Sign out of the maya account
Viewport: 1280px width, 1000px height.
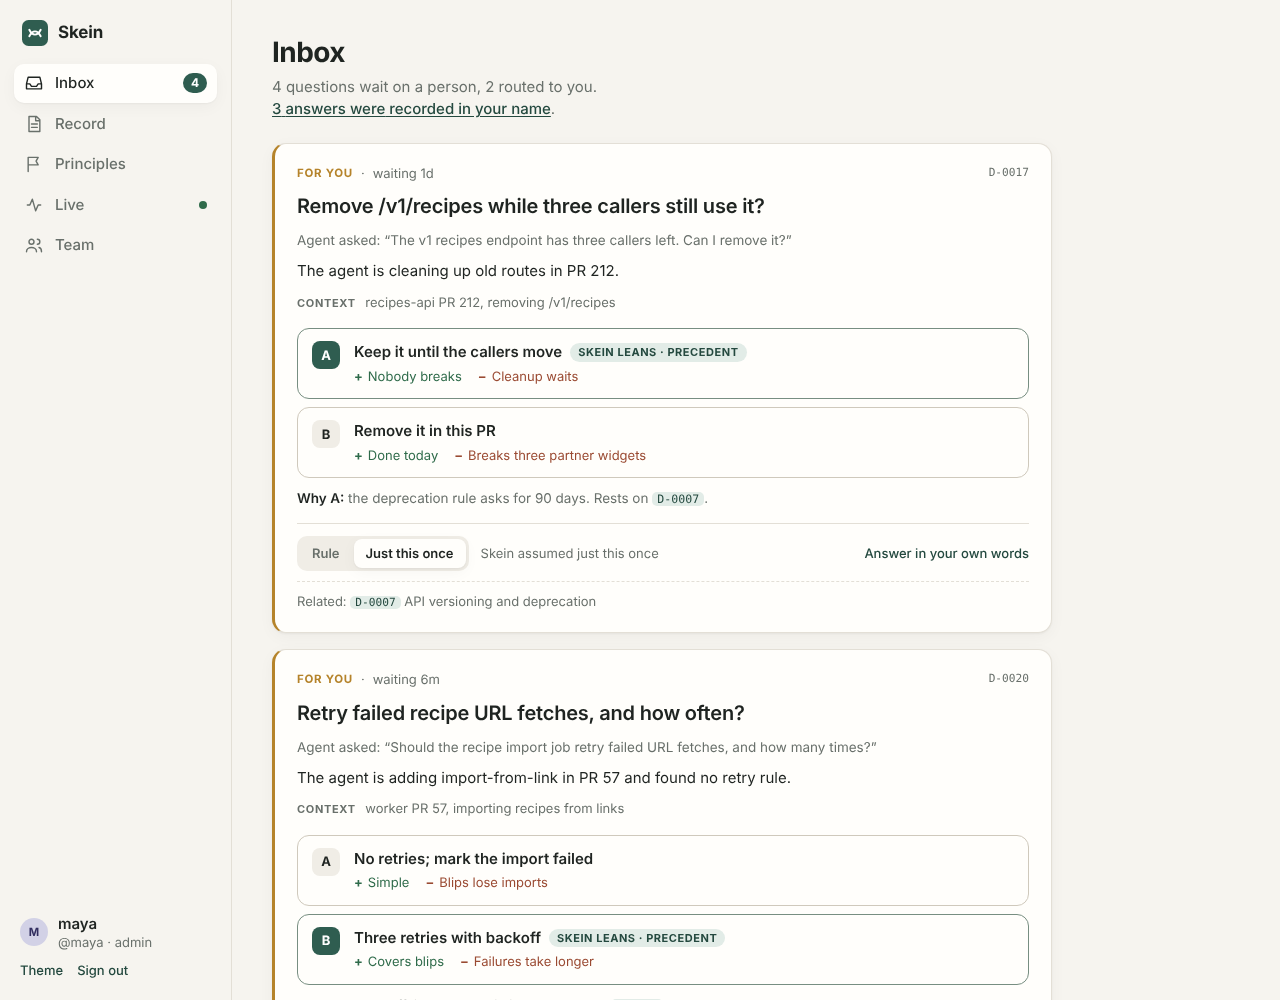pos(102,971)
